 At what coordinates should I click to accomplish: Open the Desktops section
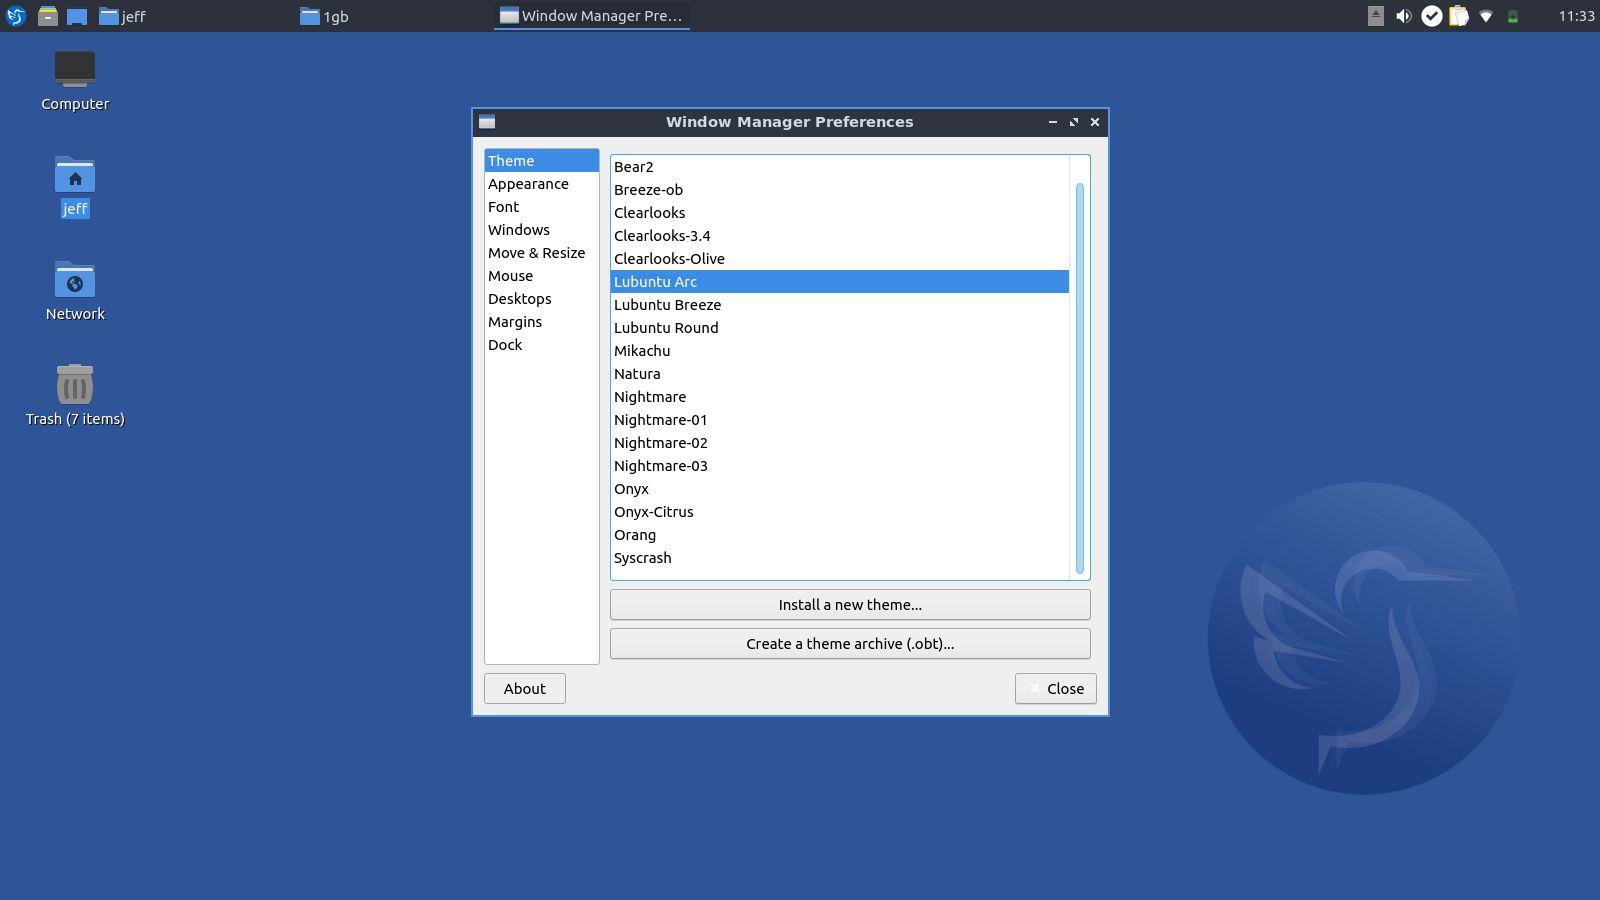point(542,299)
